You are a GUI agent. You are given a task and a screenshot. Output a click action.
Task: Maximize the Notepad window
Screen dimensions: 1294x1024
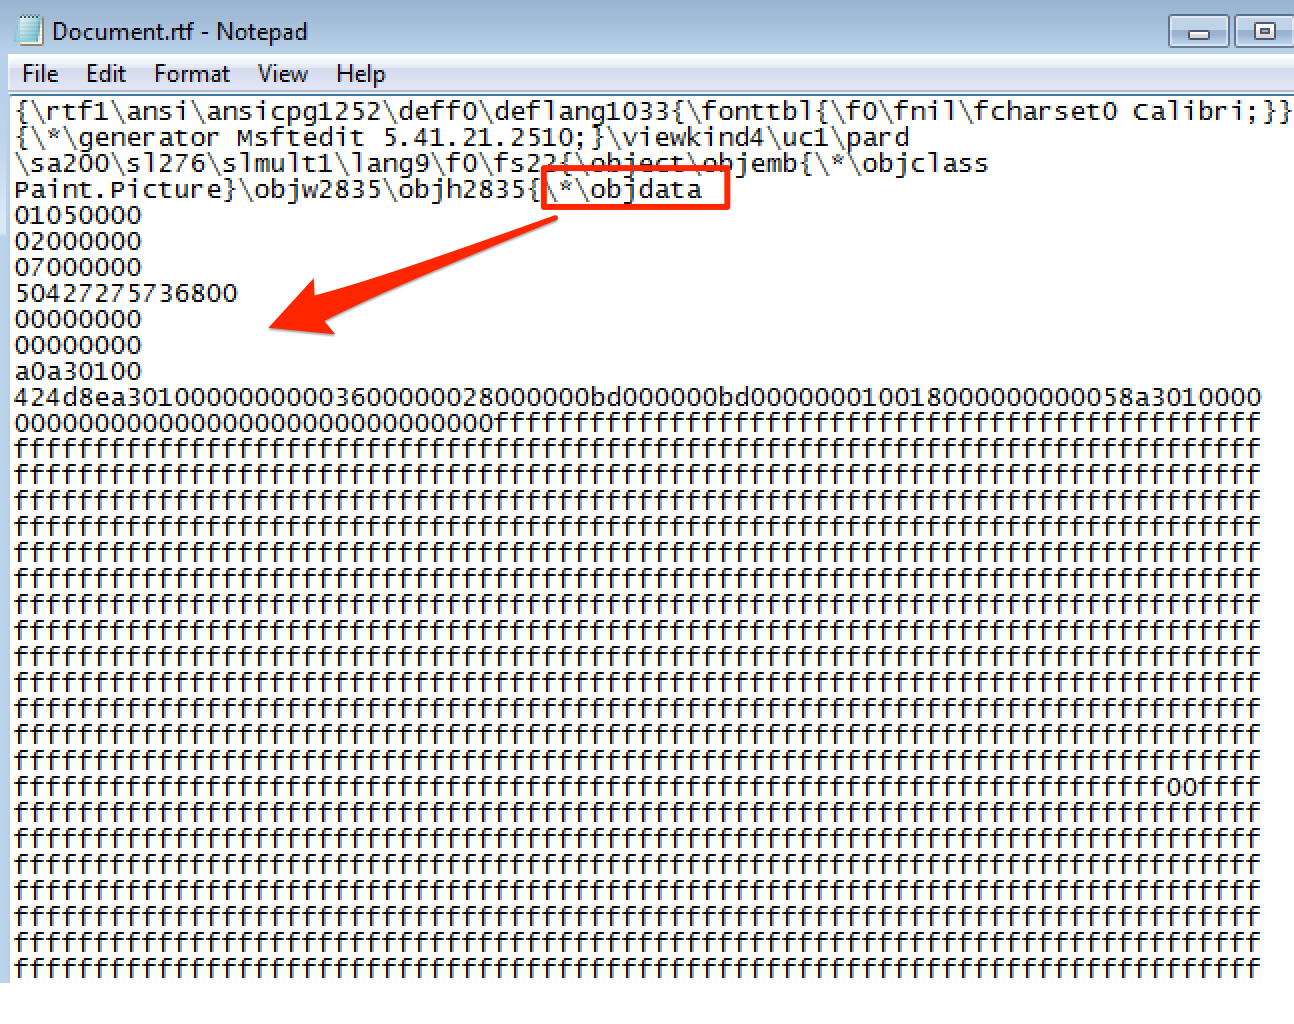click(x=1264, y=32)
